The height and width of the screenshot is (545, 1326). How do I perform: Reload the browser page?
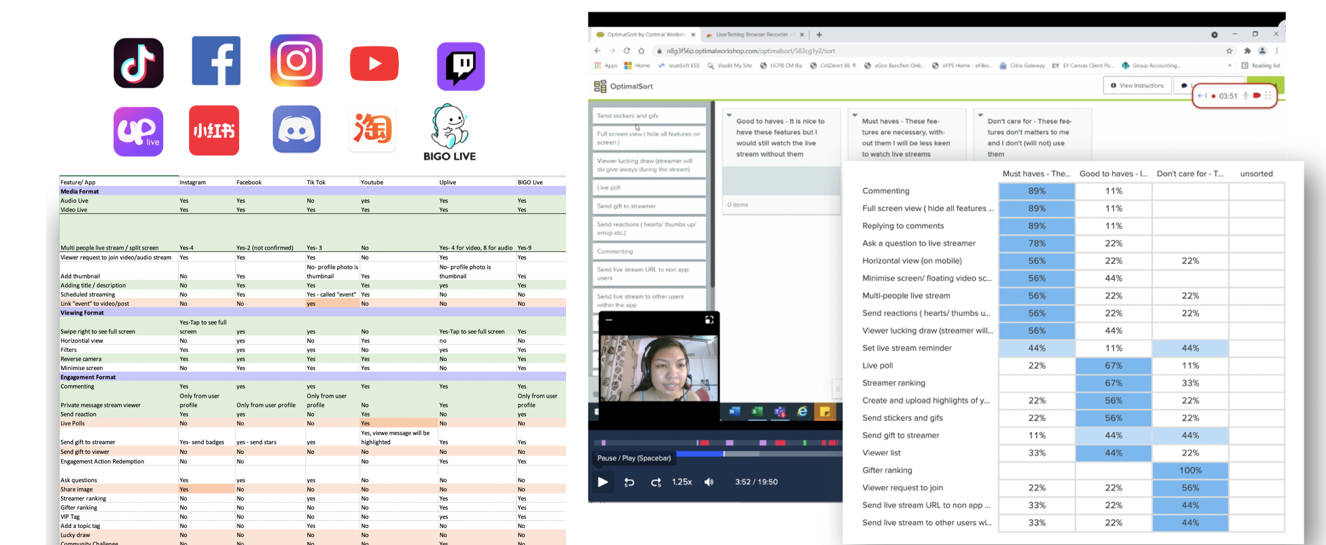627,50
